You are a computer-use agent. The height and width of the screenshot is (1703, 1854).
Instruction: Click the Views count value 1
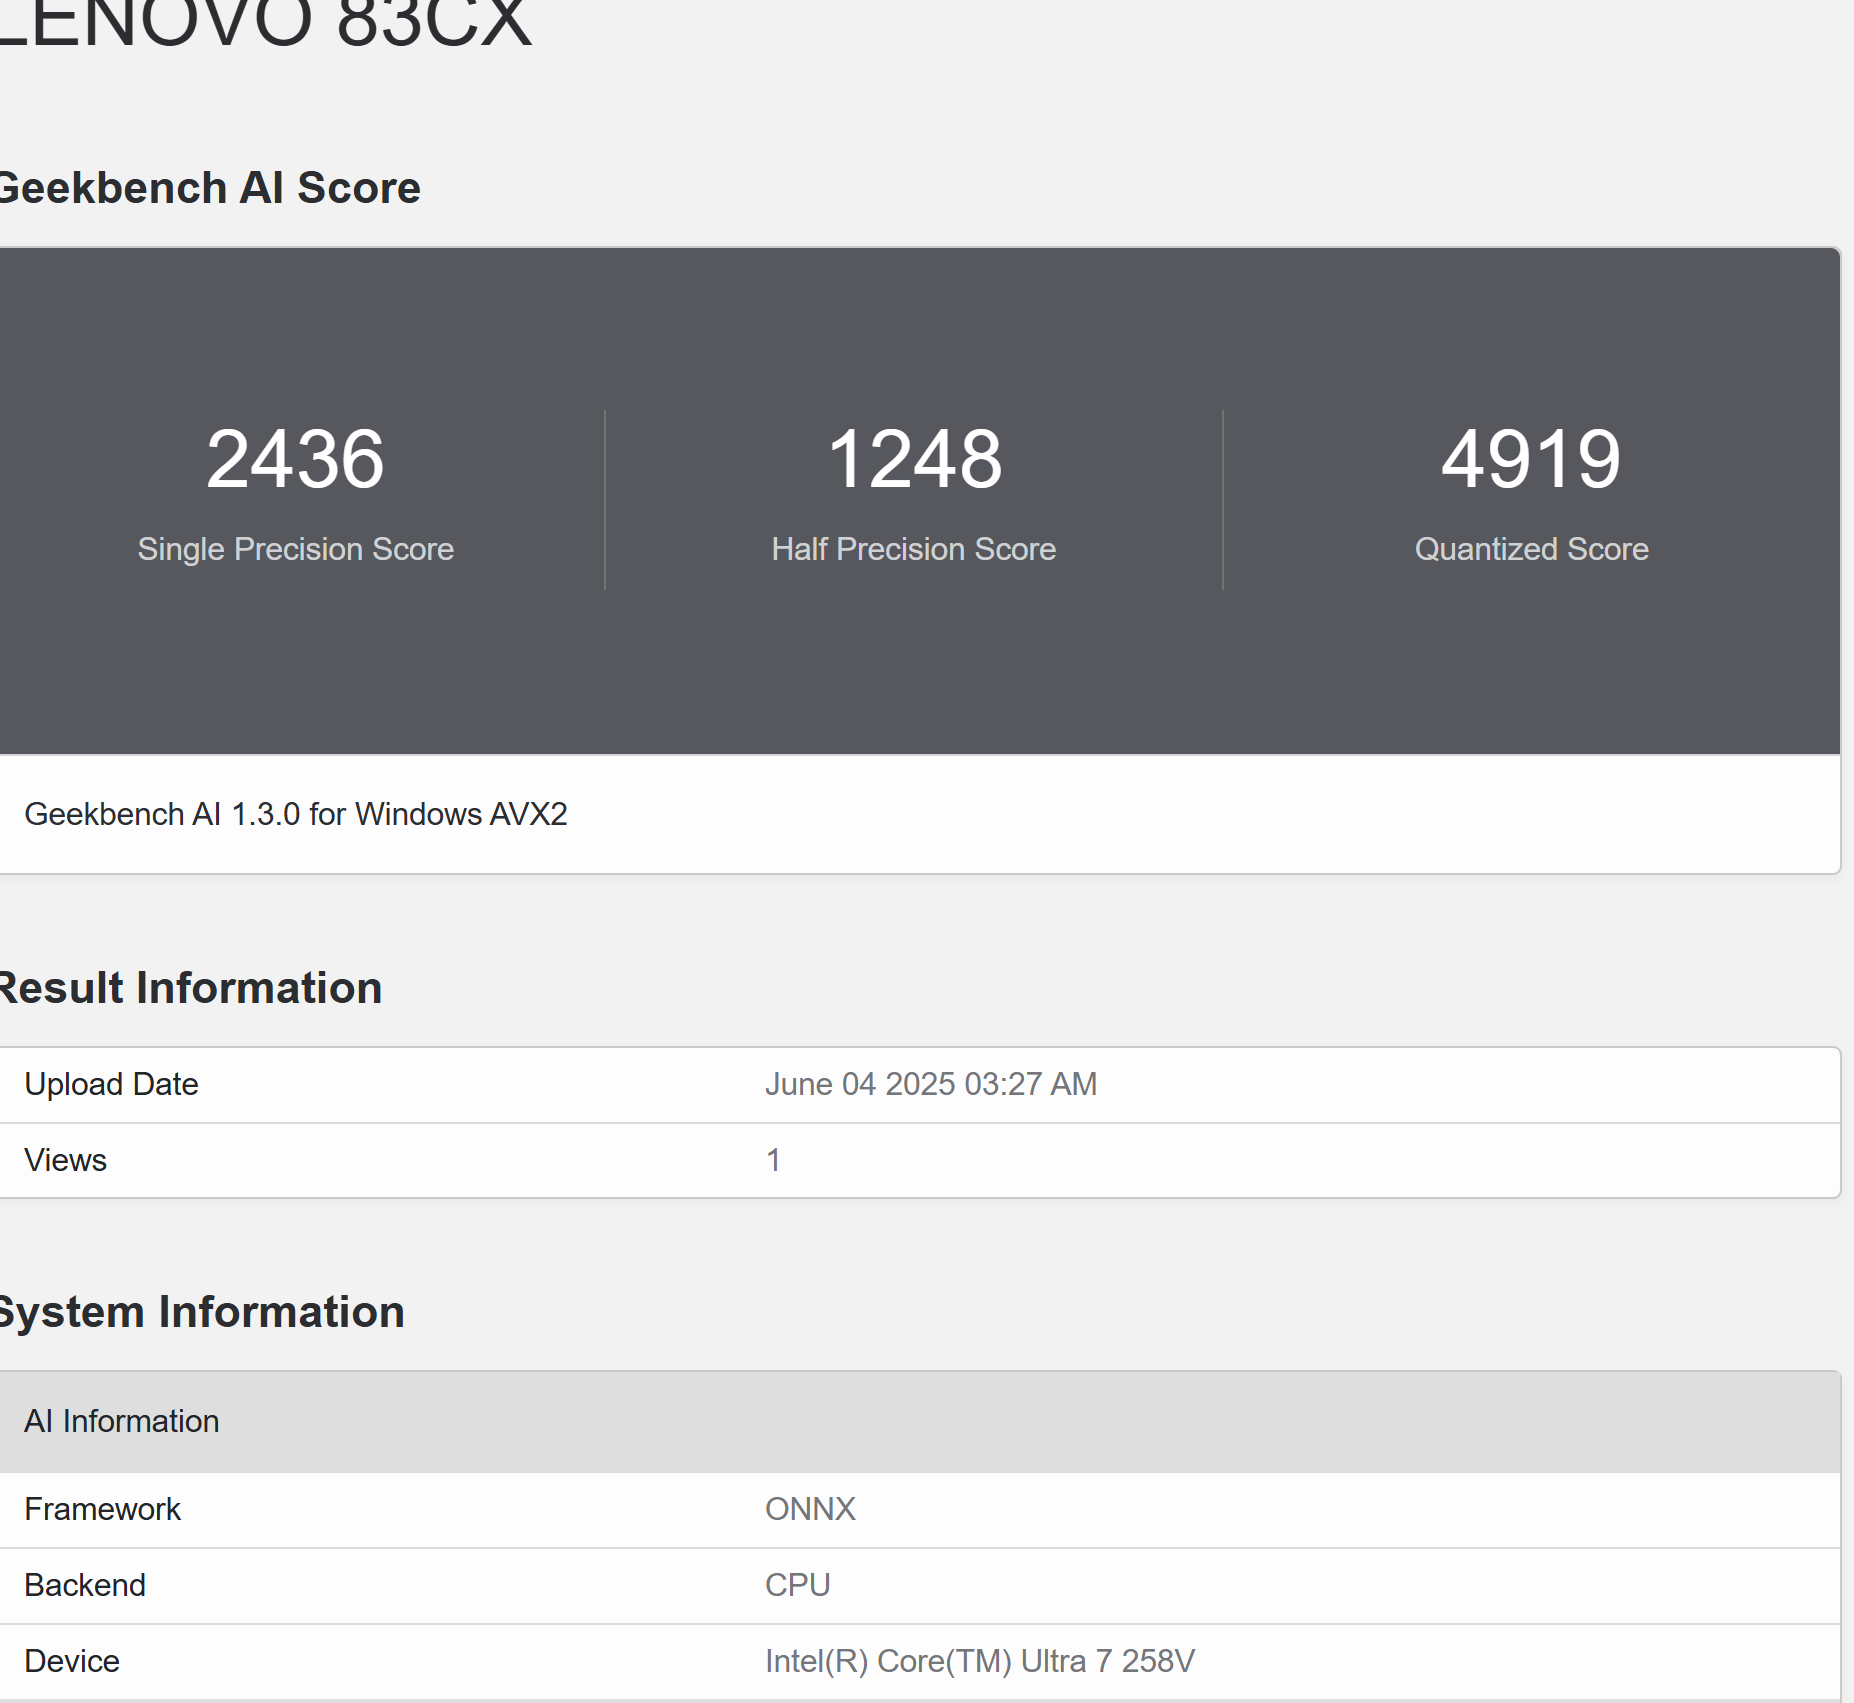point(773,1160)
